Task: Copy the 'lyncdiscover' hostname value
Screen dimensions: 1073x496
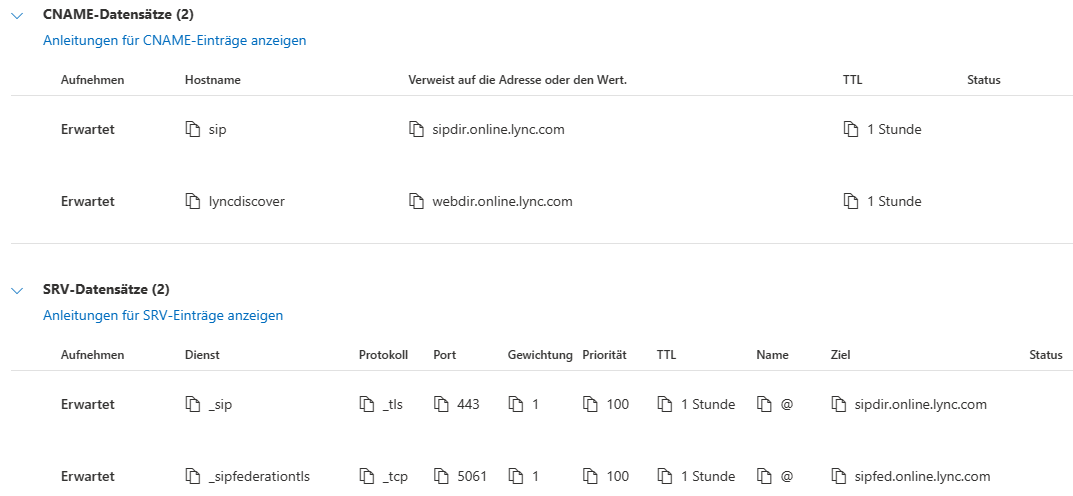Action: click(x=194, y=202)
